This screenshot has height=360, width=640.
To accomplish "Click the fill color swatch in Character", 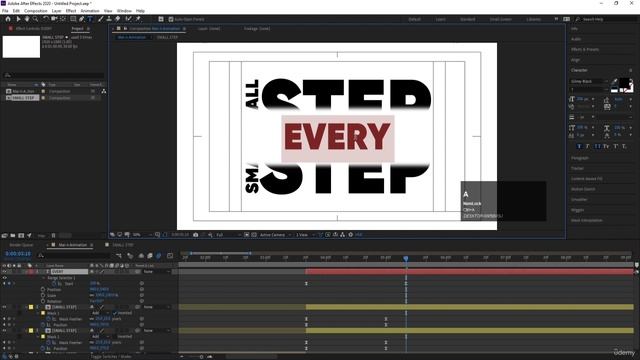I will [624, 83].
